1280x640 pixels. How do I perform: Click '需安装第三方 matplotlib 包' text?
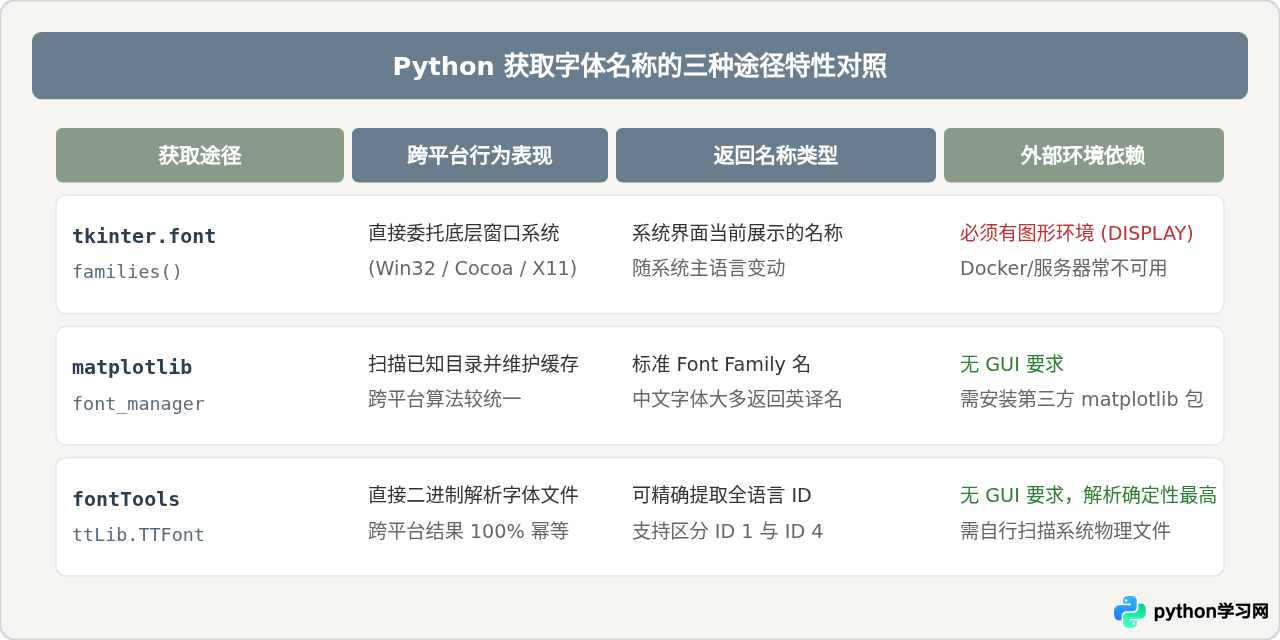coord(1082,399)
